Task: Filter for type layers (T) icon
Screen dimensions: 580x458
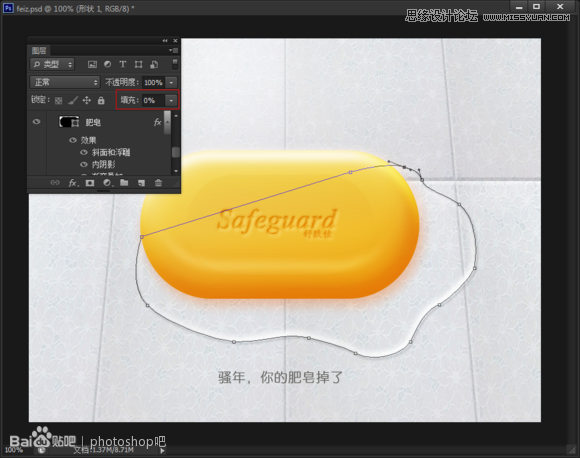Action: pos(123,64)
